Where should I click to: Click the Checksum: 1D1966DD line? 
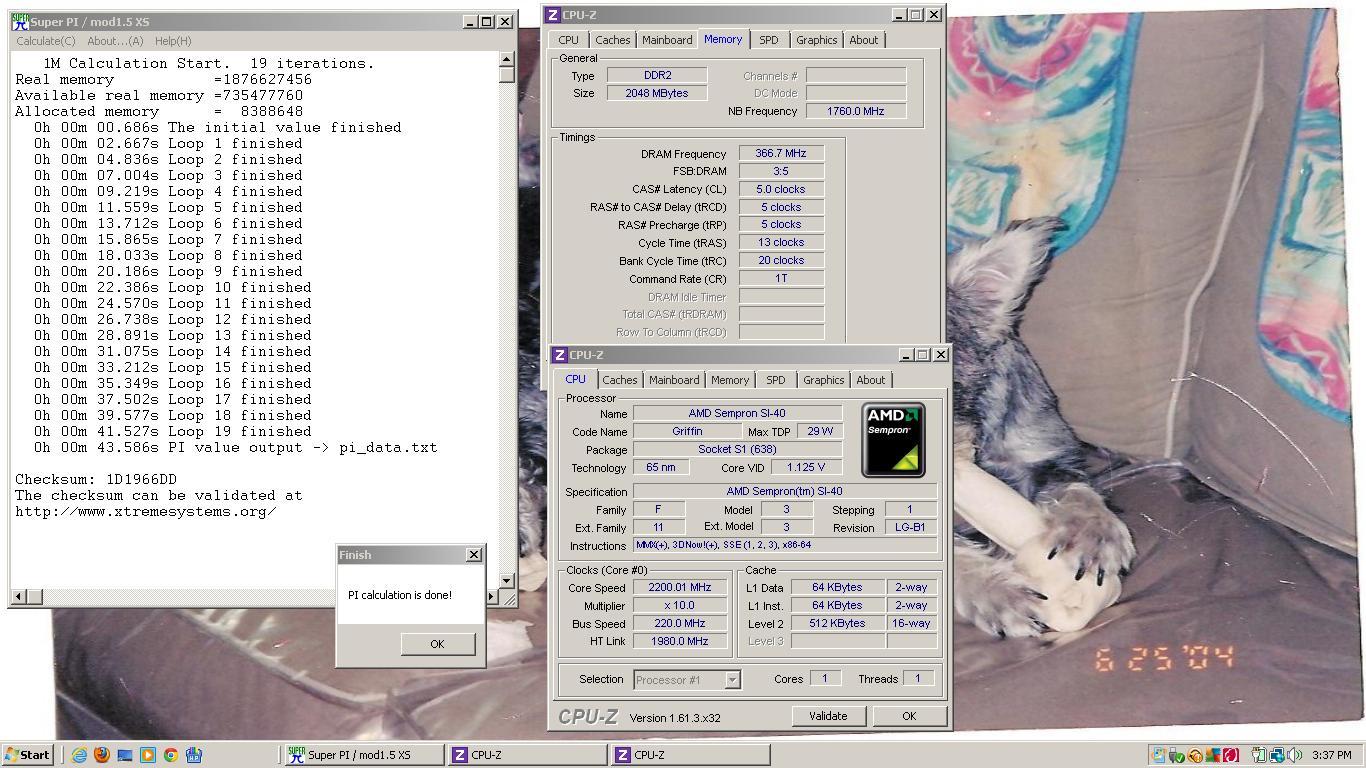[96, 479]
